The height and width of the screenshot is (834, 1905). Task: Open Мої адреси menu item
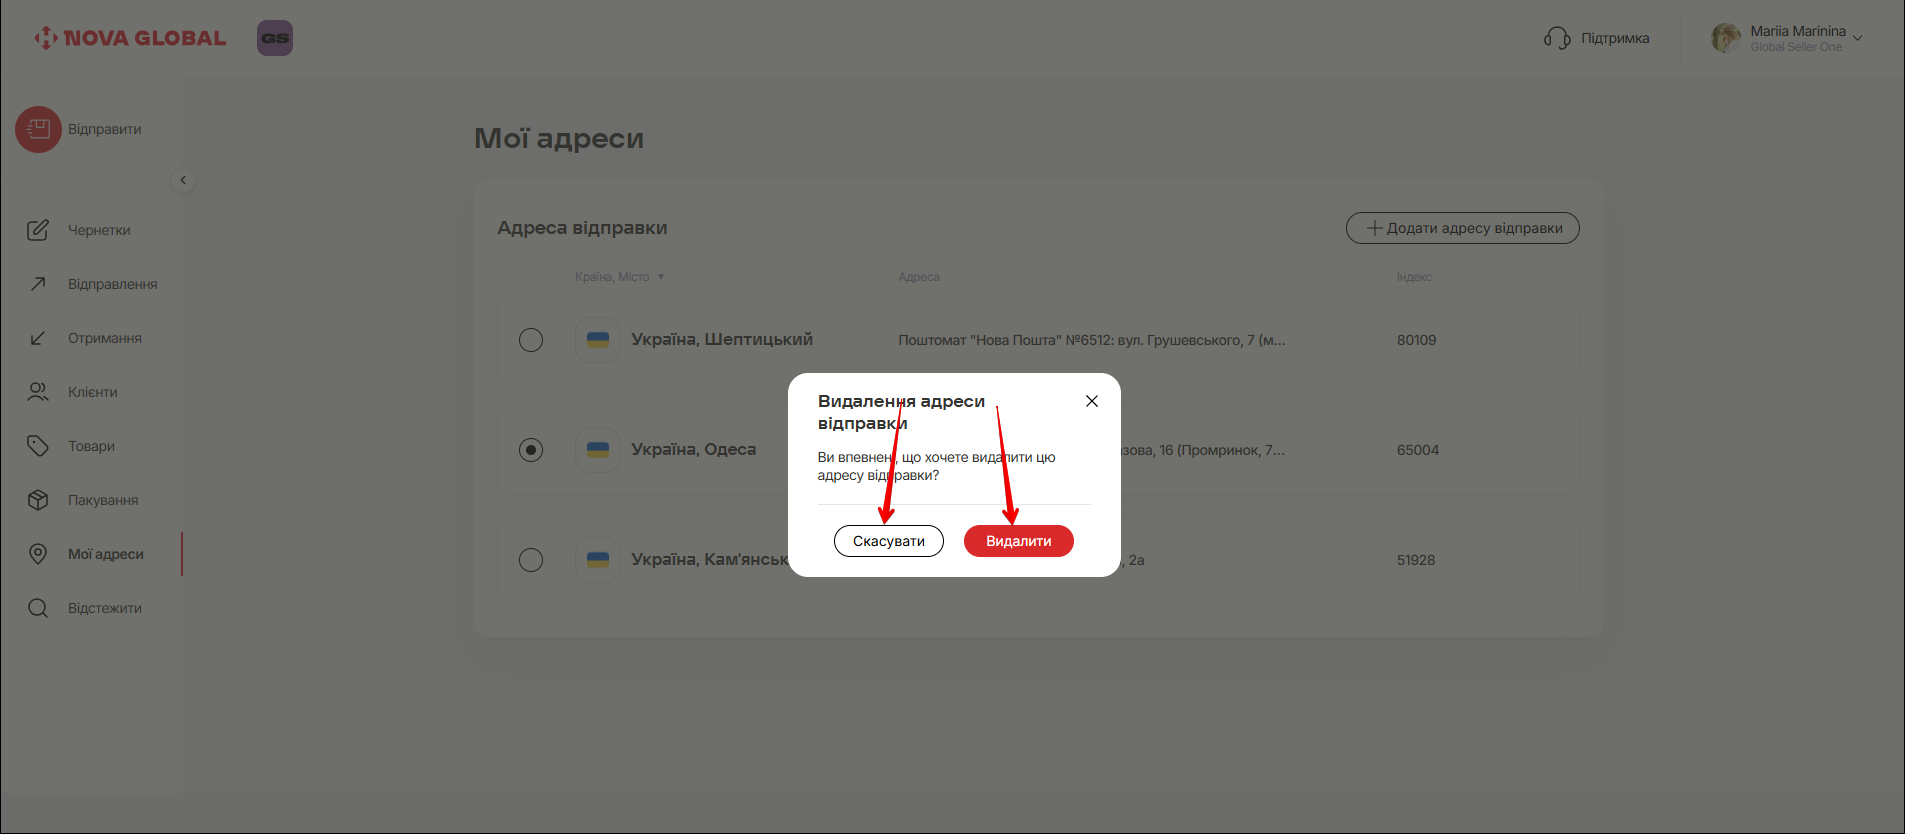(x=105, y=554)
